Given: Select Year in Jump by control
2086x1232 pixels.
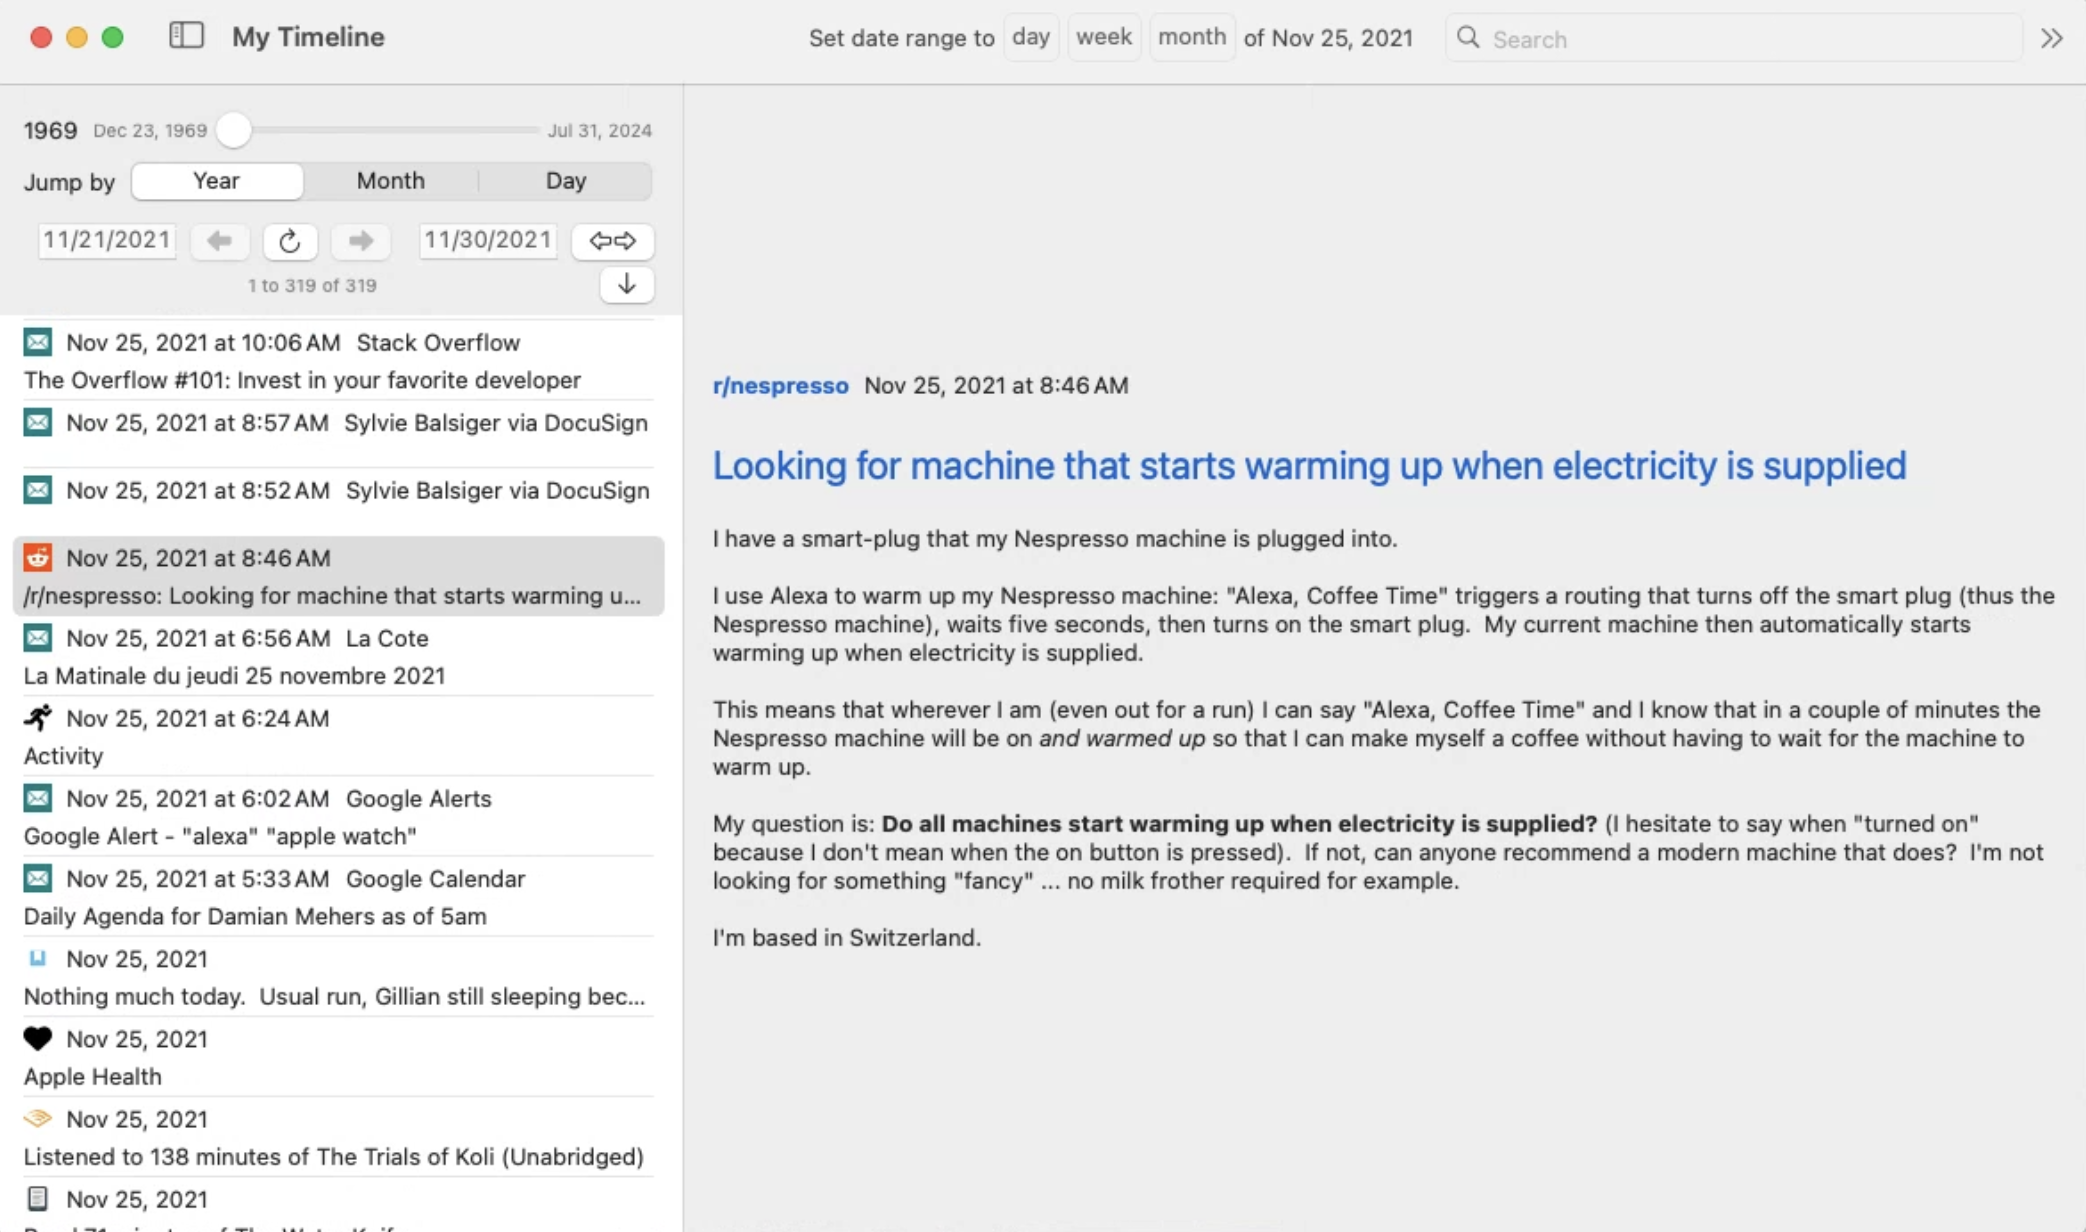Looking at the screenshot, I should pyautogui.click(x=217, y=181).
